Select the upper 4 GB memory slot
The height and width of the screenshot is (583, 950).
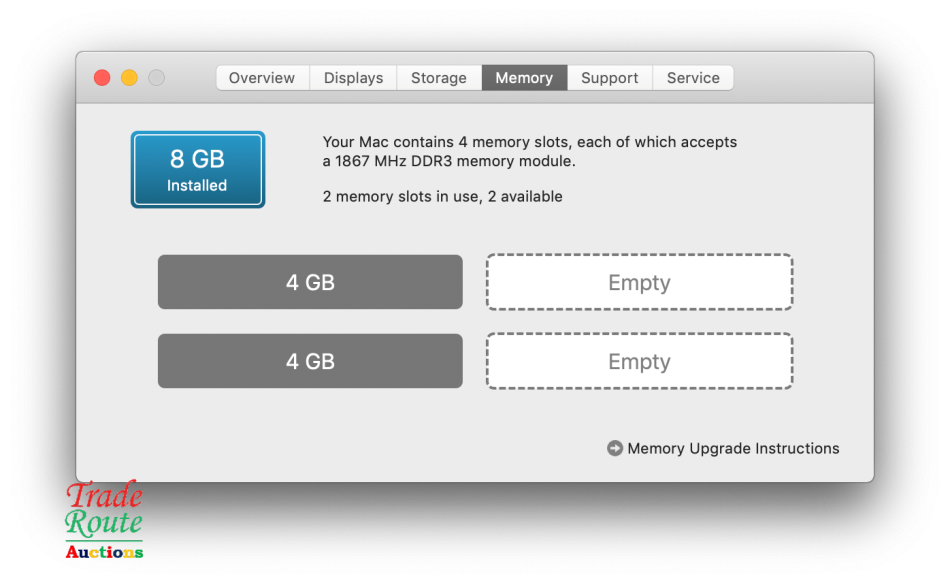310,282
